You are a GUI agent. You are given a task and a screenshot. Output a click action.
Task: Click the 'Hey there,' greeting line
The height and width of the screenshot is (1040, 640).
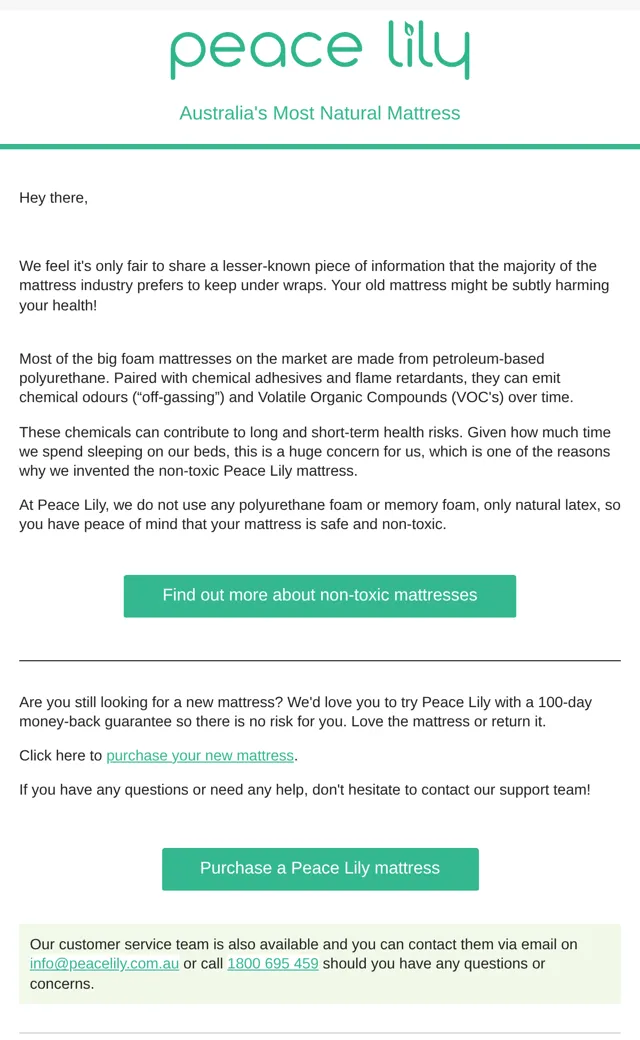54,198
